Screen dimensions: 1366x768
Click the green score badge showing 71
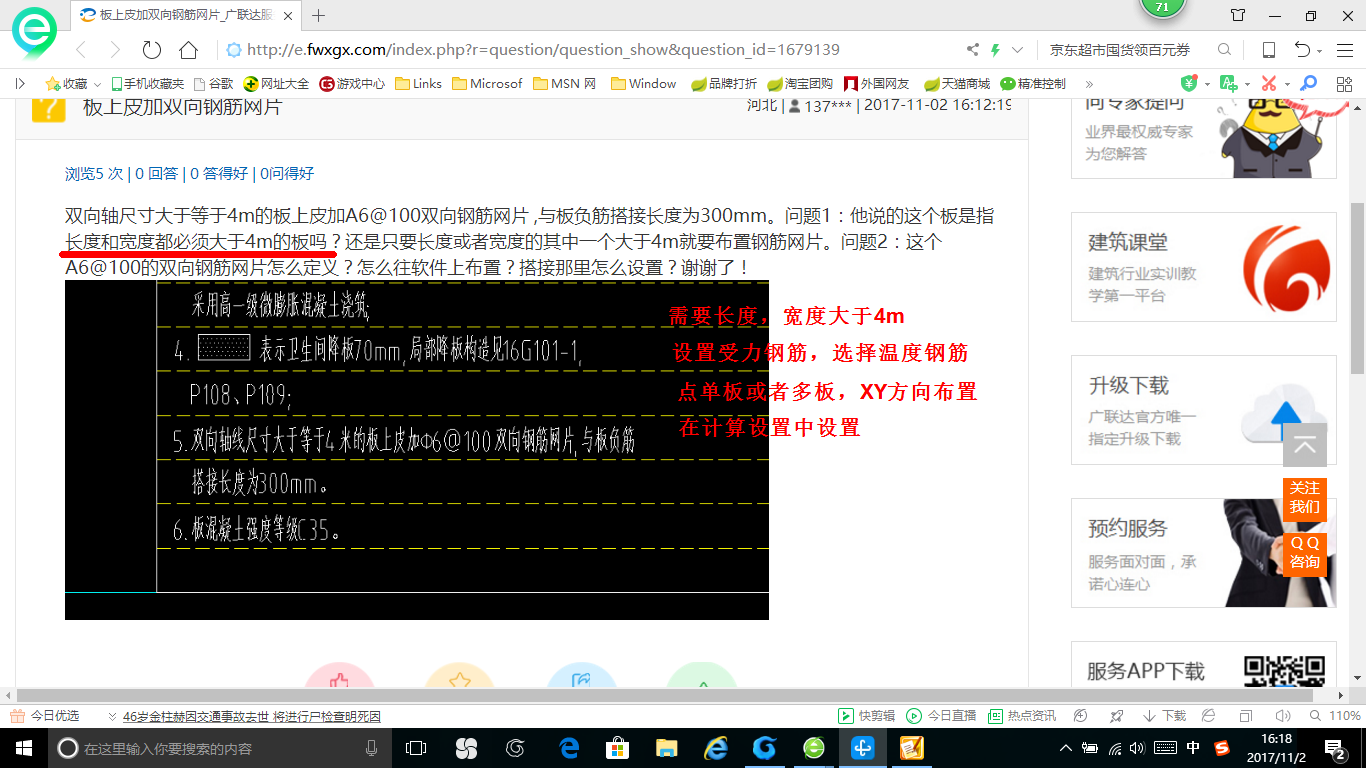coord(1162,7)
